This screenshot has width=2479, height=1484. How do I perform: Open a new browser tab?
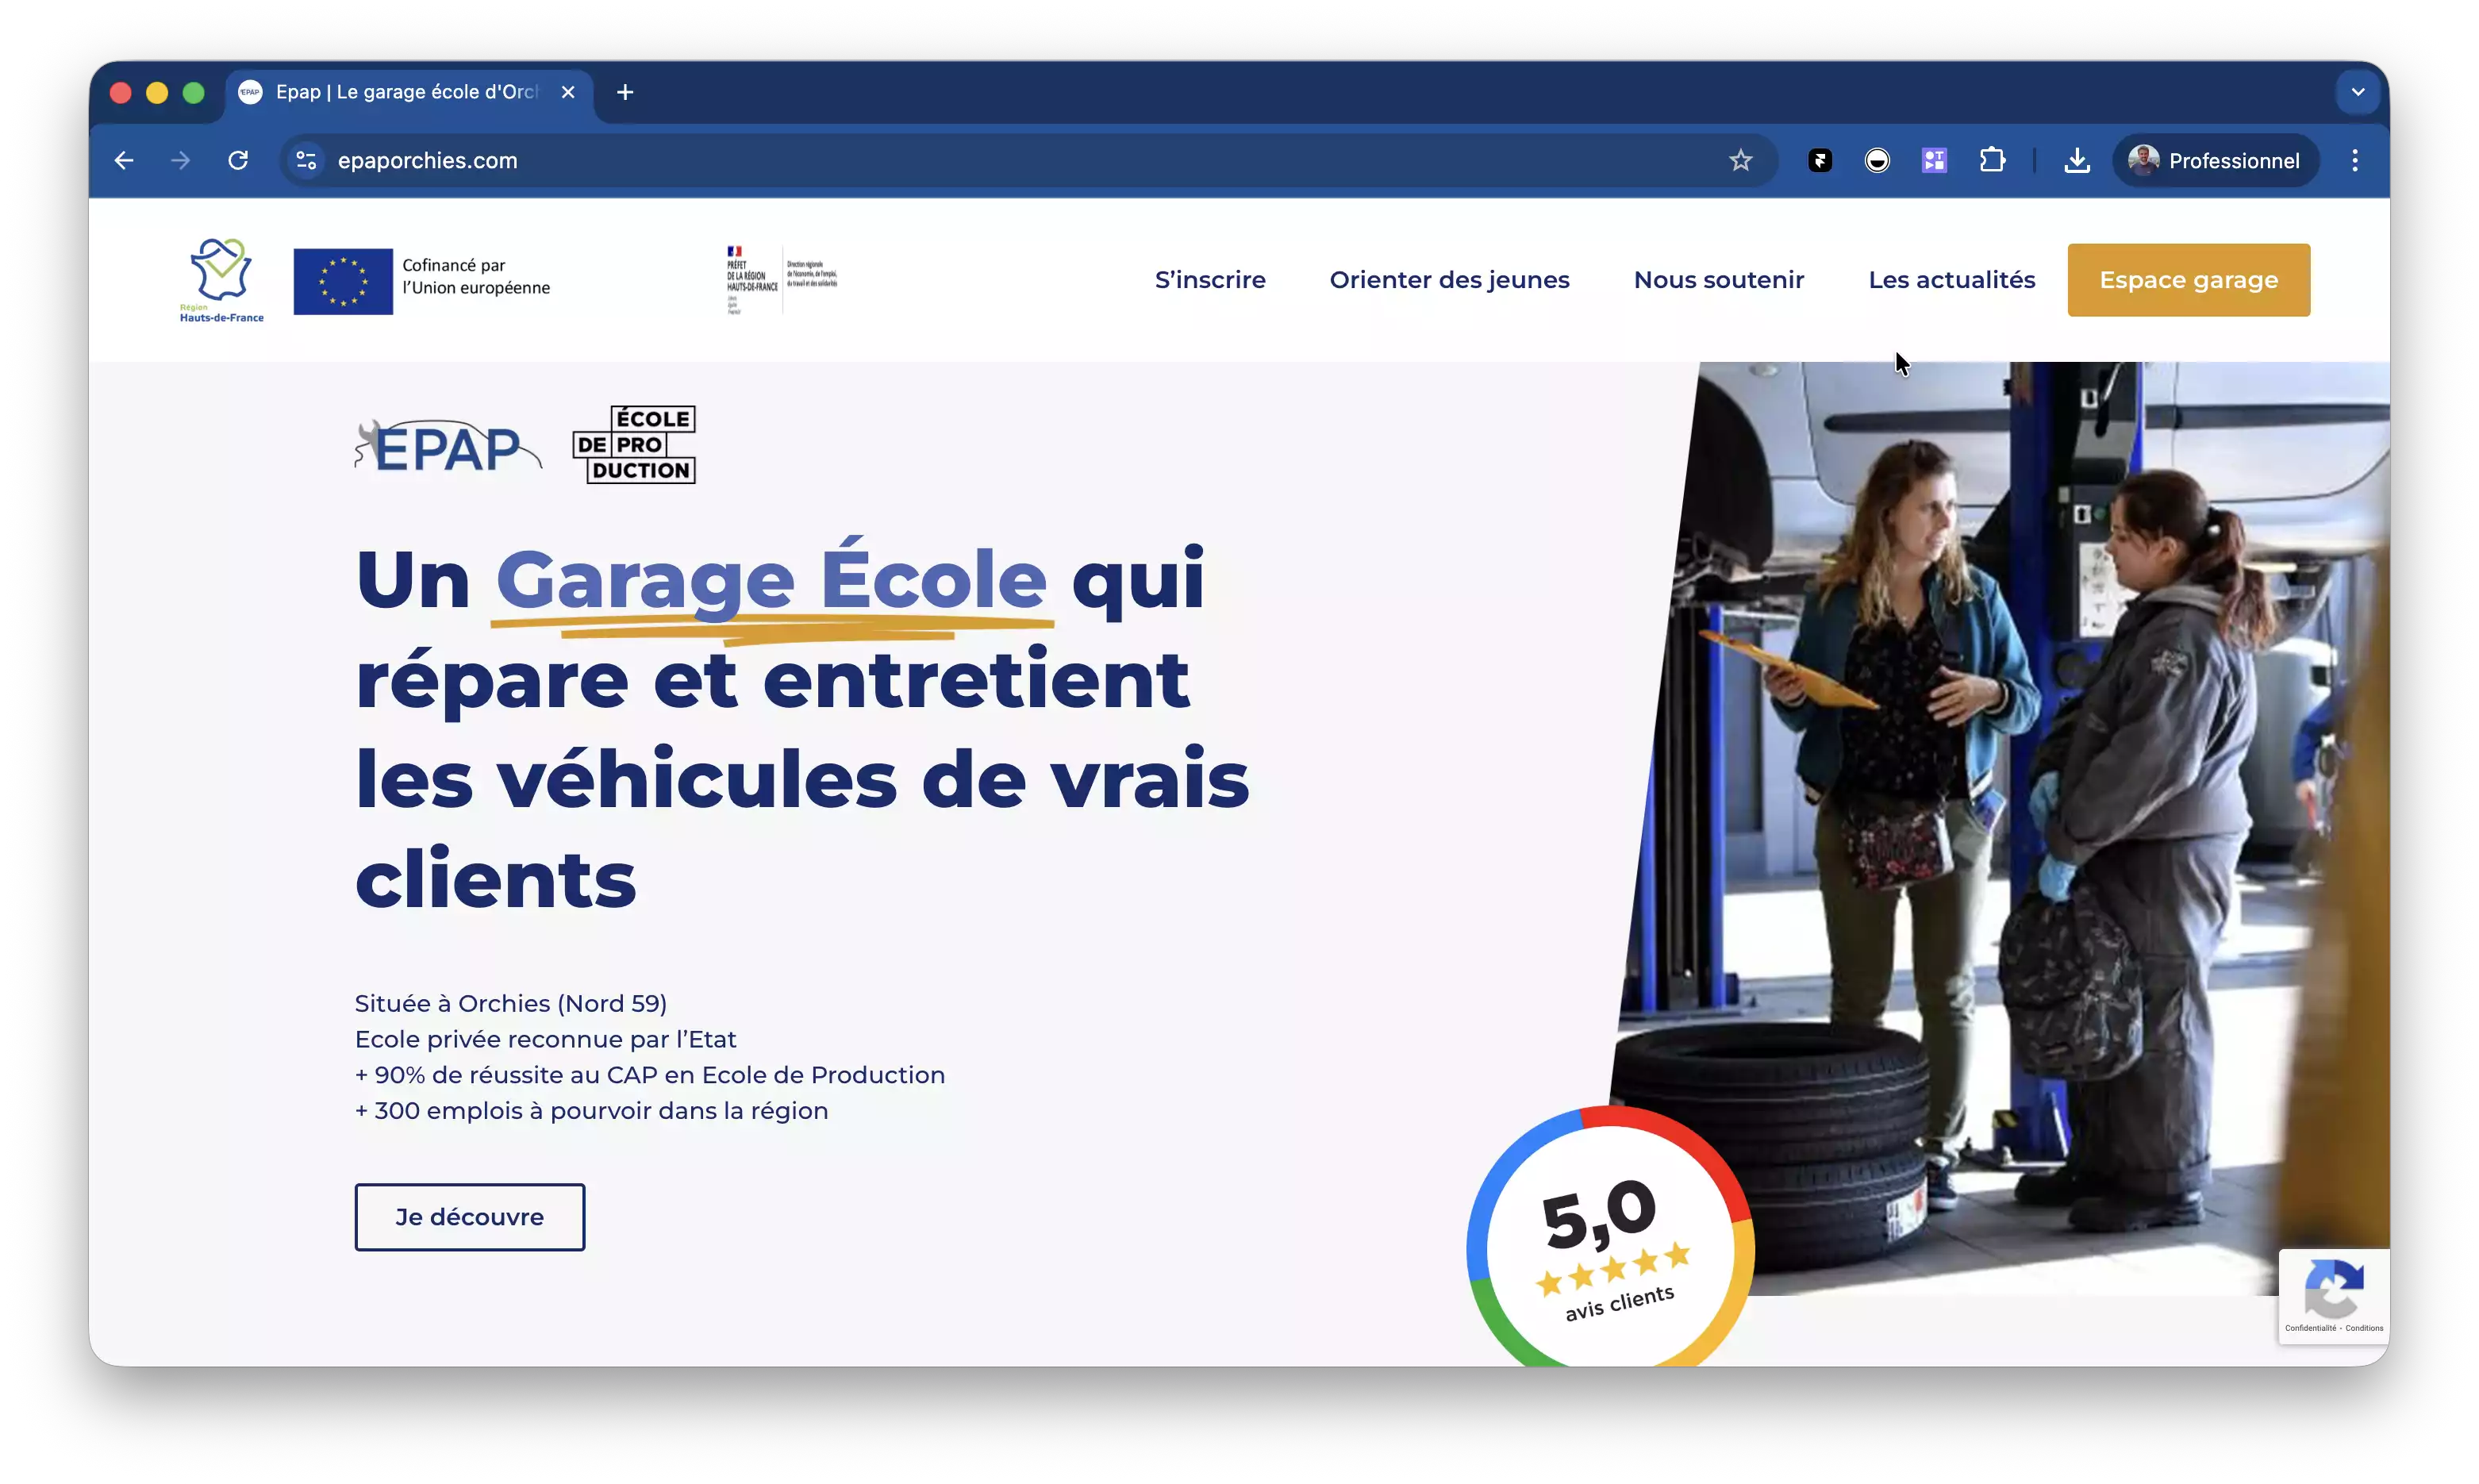625,92
